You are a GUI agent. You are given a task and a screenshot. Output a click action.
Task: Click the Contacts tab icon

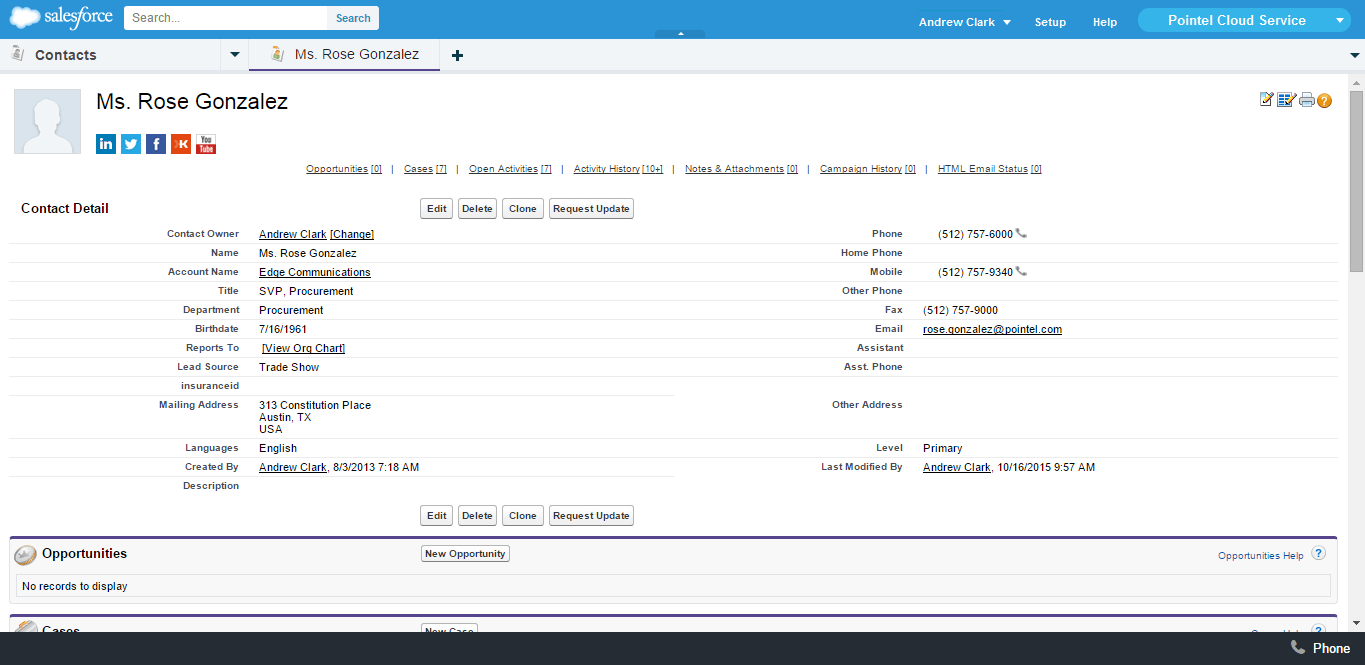coord(17,54)
